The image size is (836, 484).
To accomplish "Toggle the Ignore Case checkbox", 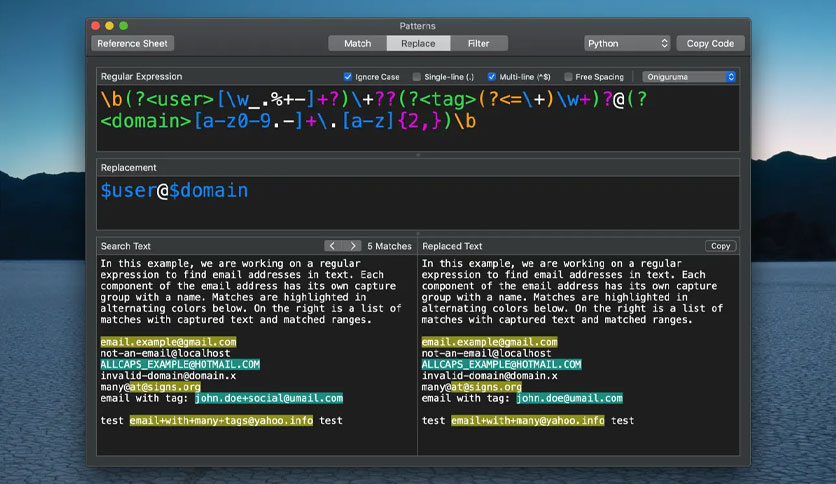I will click(x=348, y=77).
